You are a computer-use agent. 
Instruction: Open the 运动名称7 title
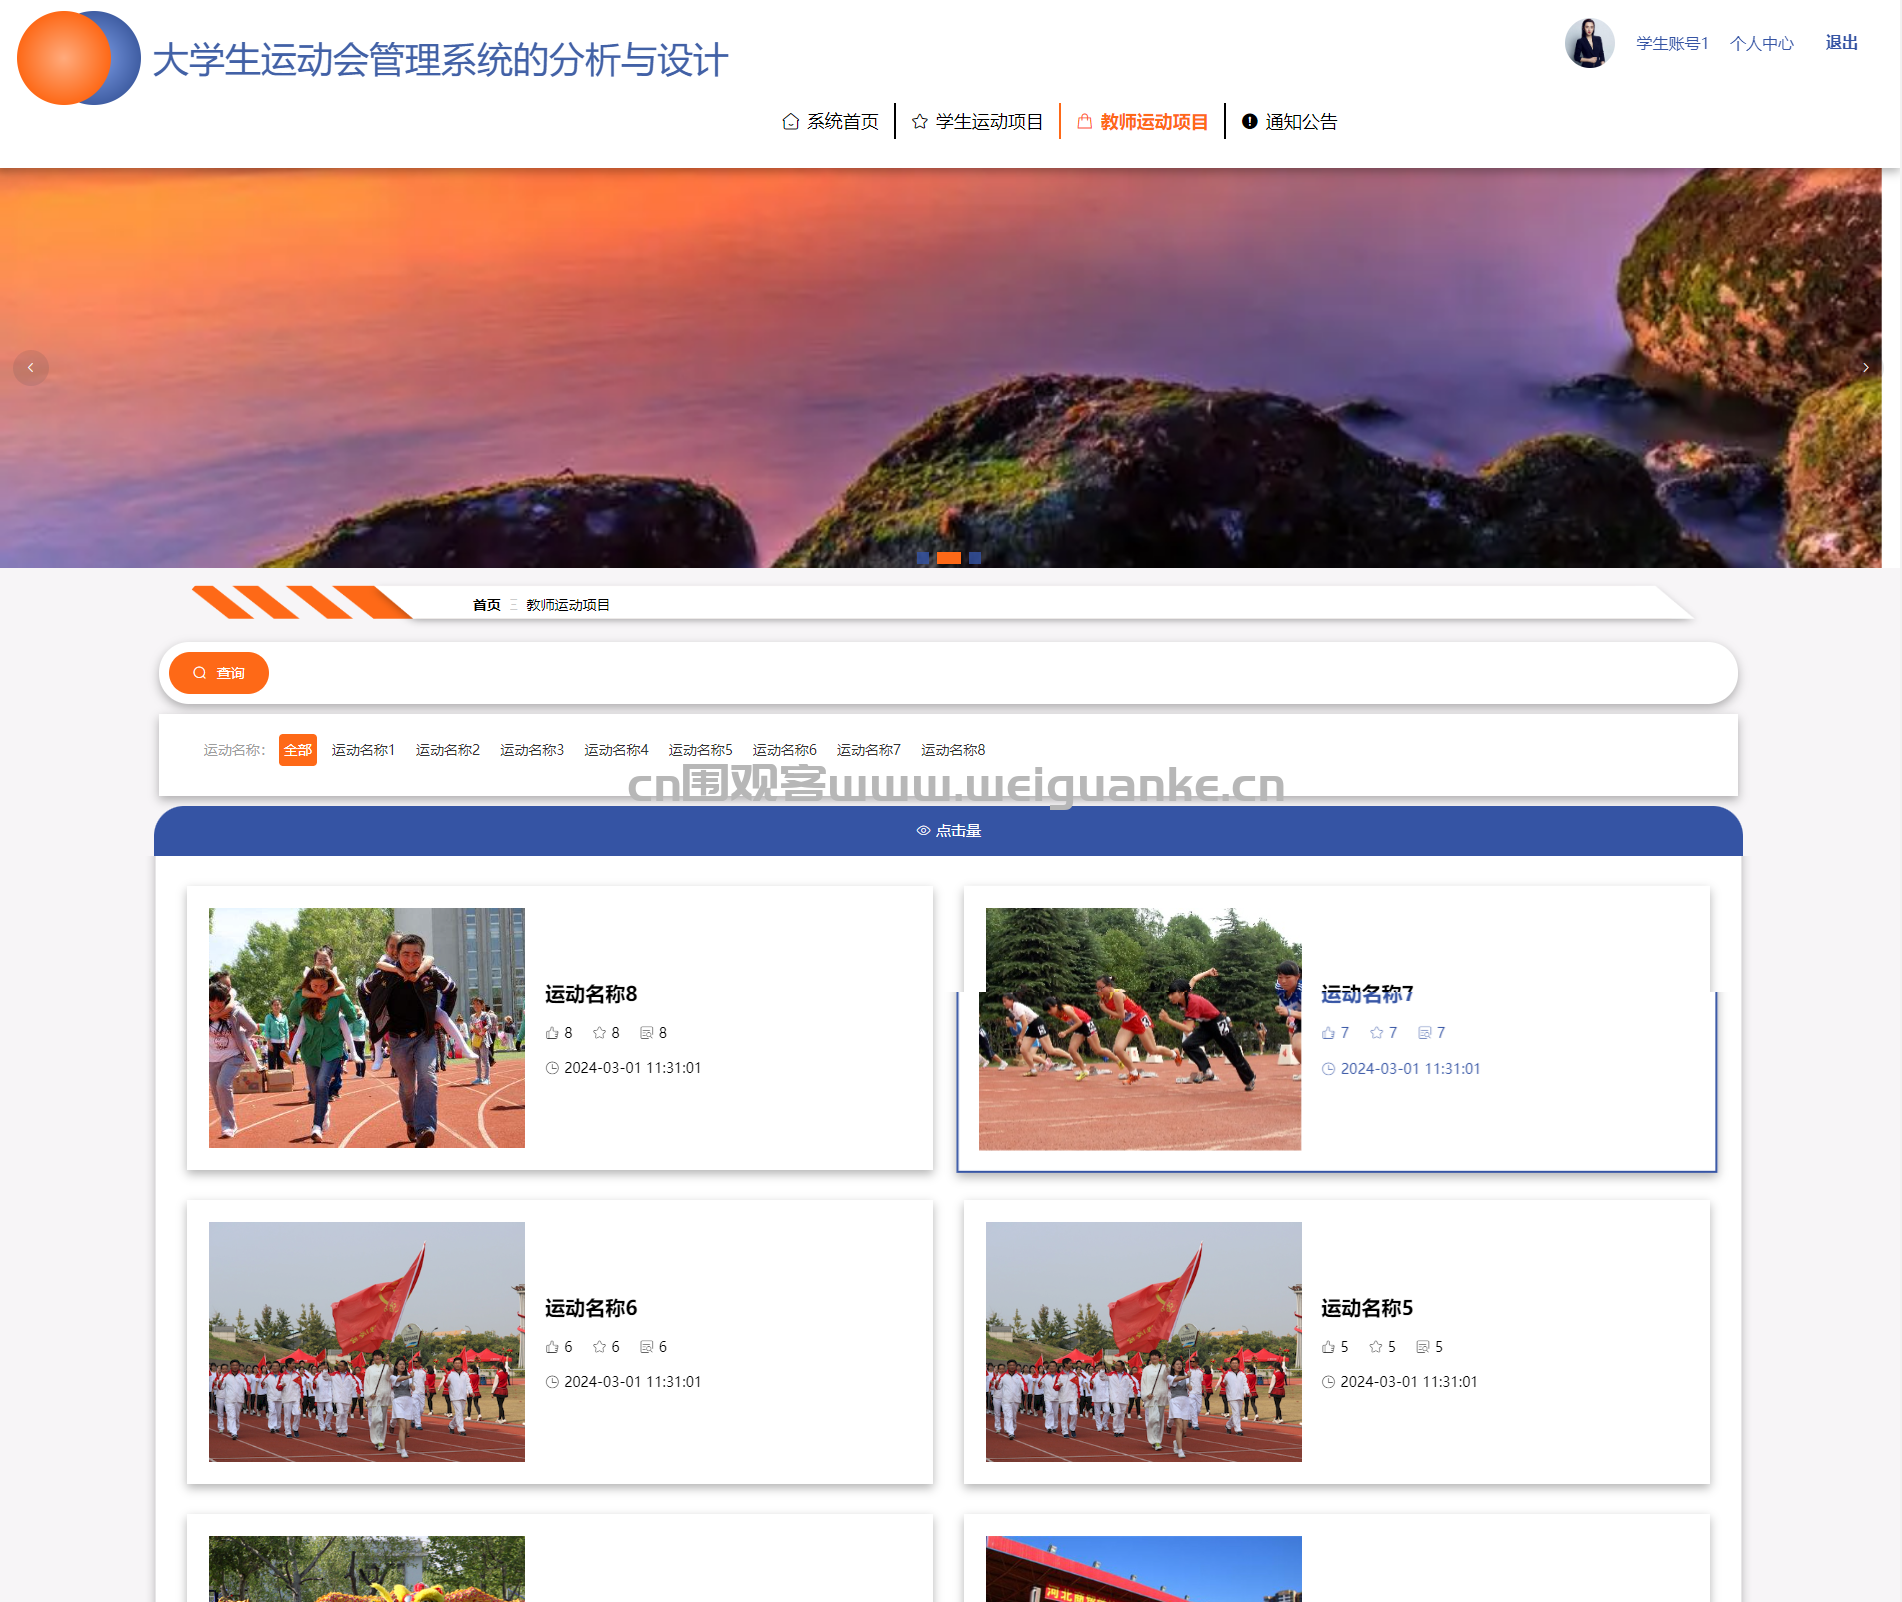1367,994
